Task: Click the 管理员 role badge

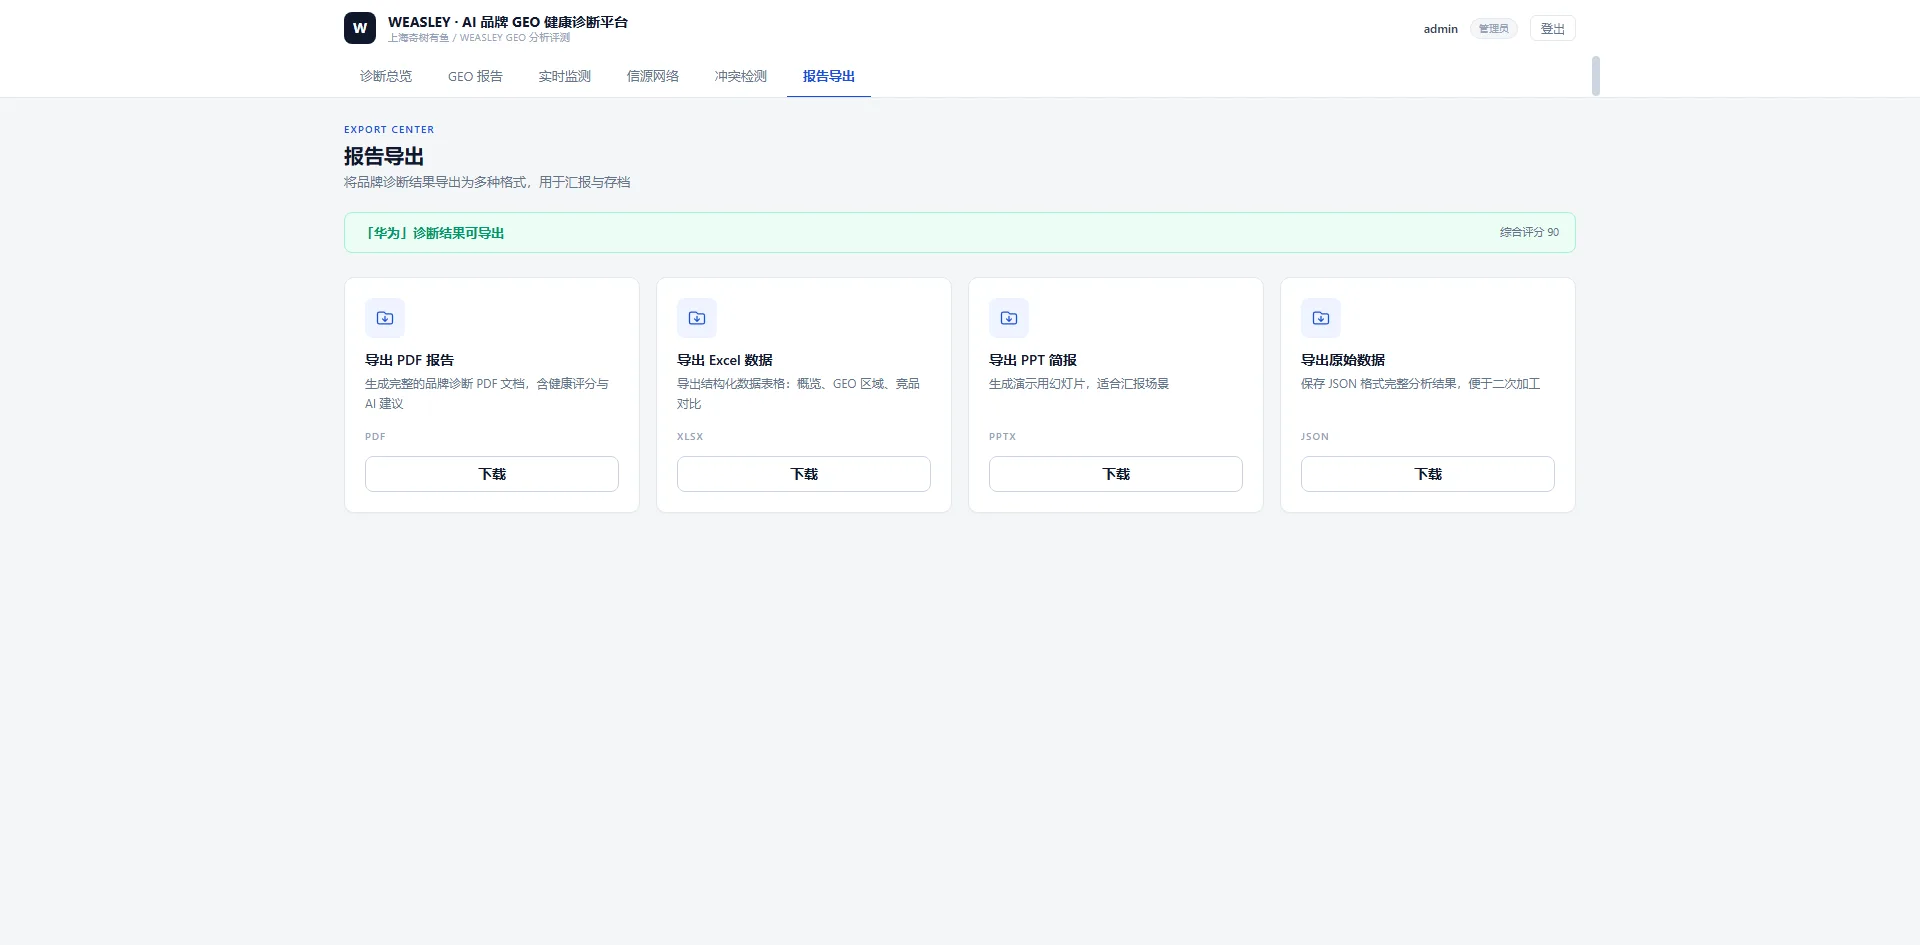Action: click(x=1494, y=29)
